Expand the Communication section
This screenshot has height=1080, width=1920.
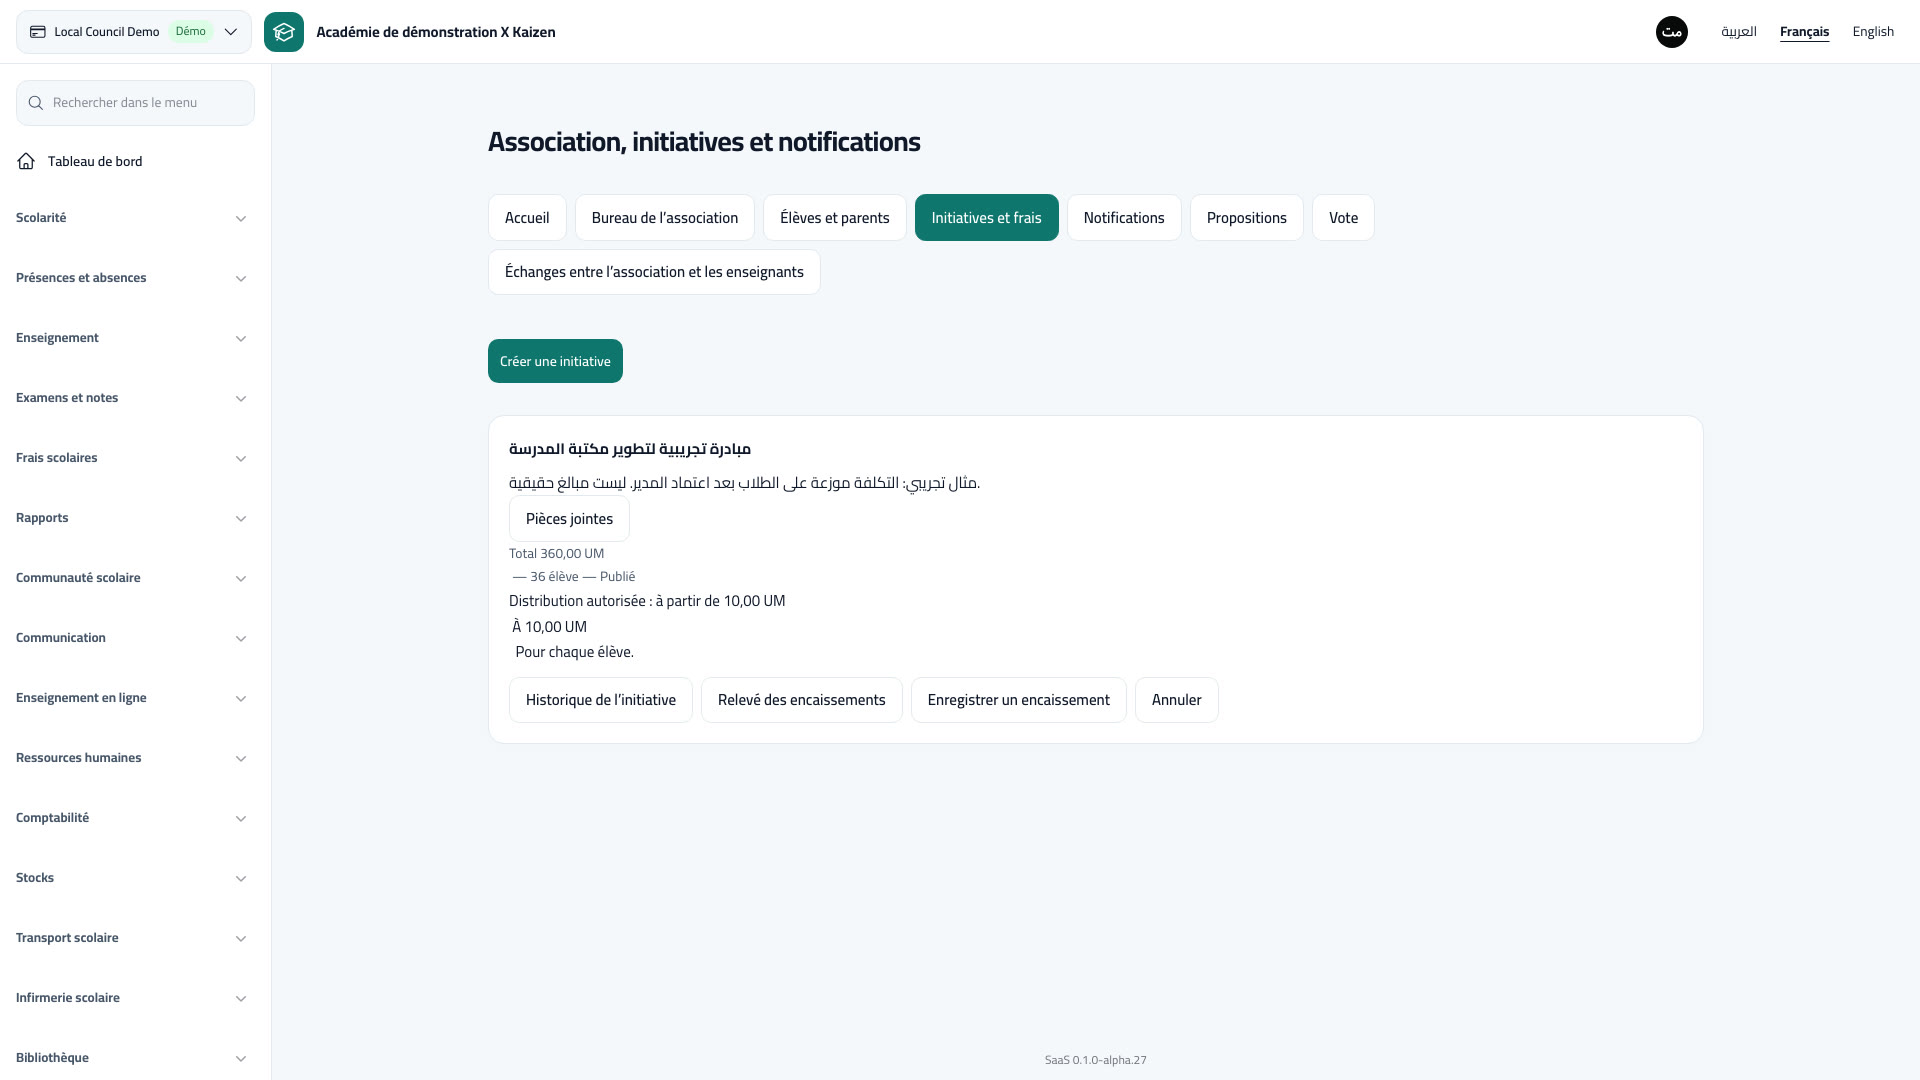[131, 638]
